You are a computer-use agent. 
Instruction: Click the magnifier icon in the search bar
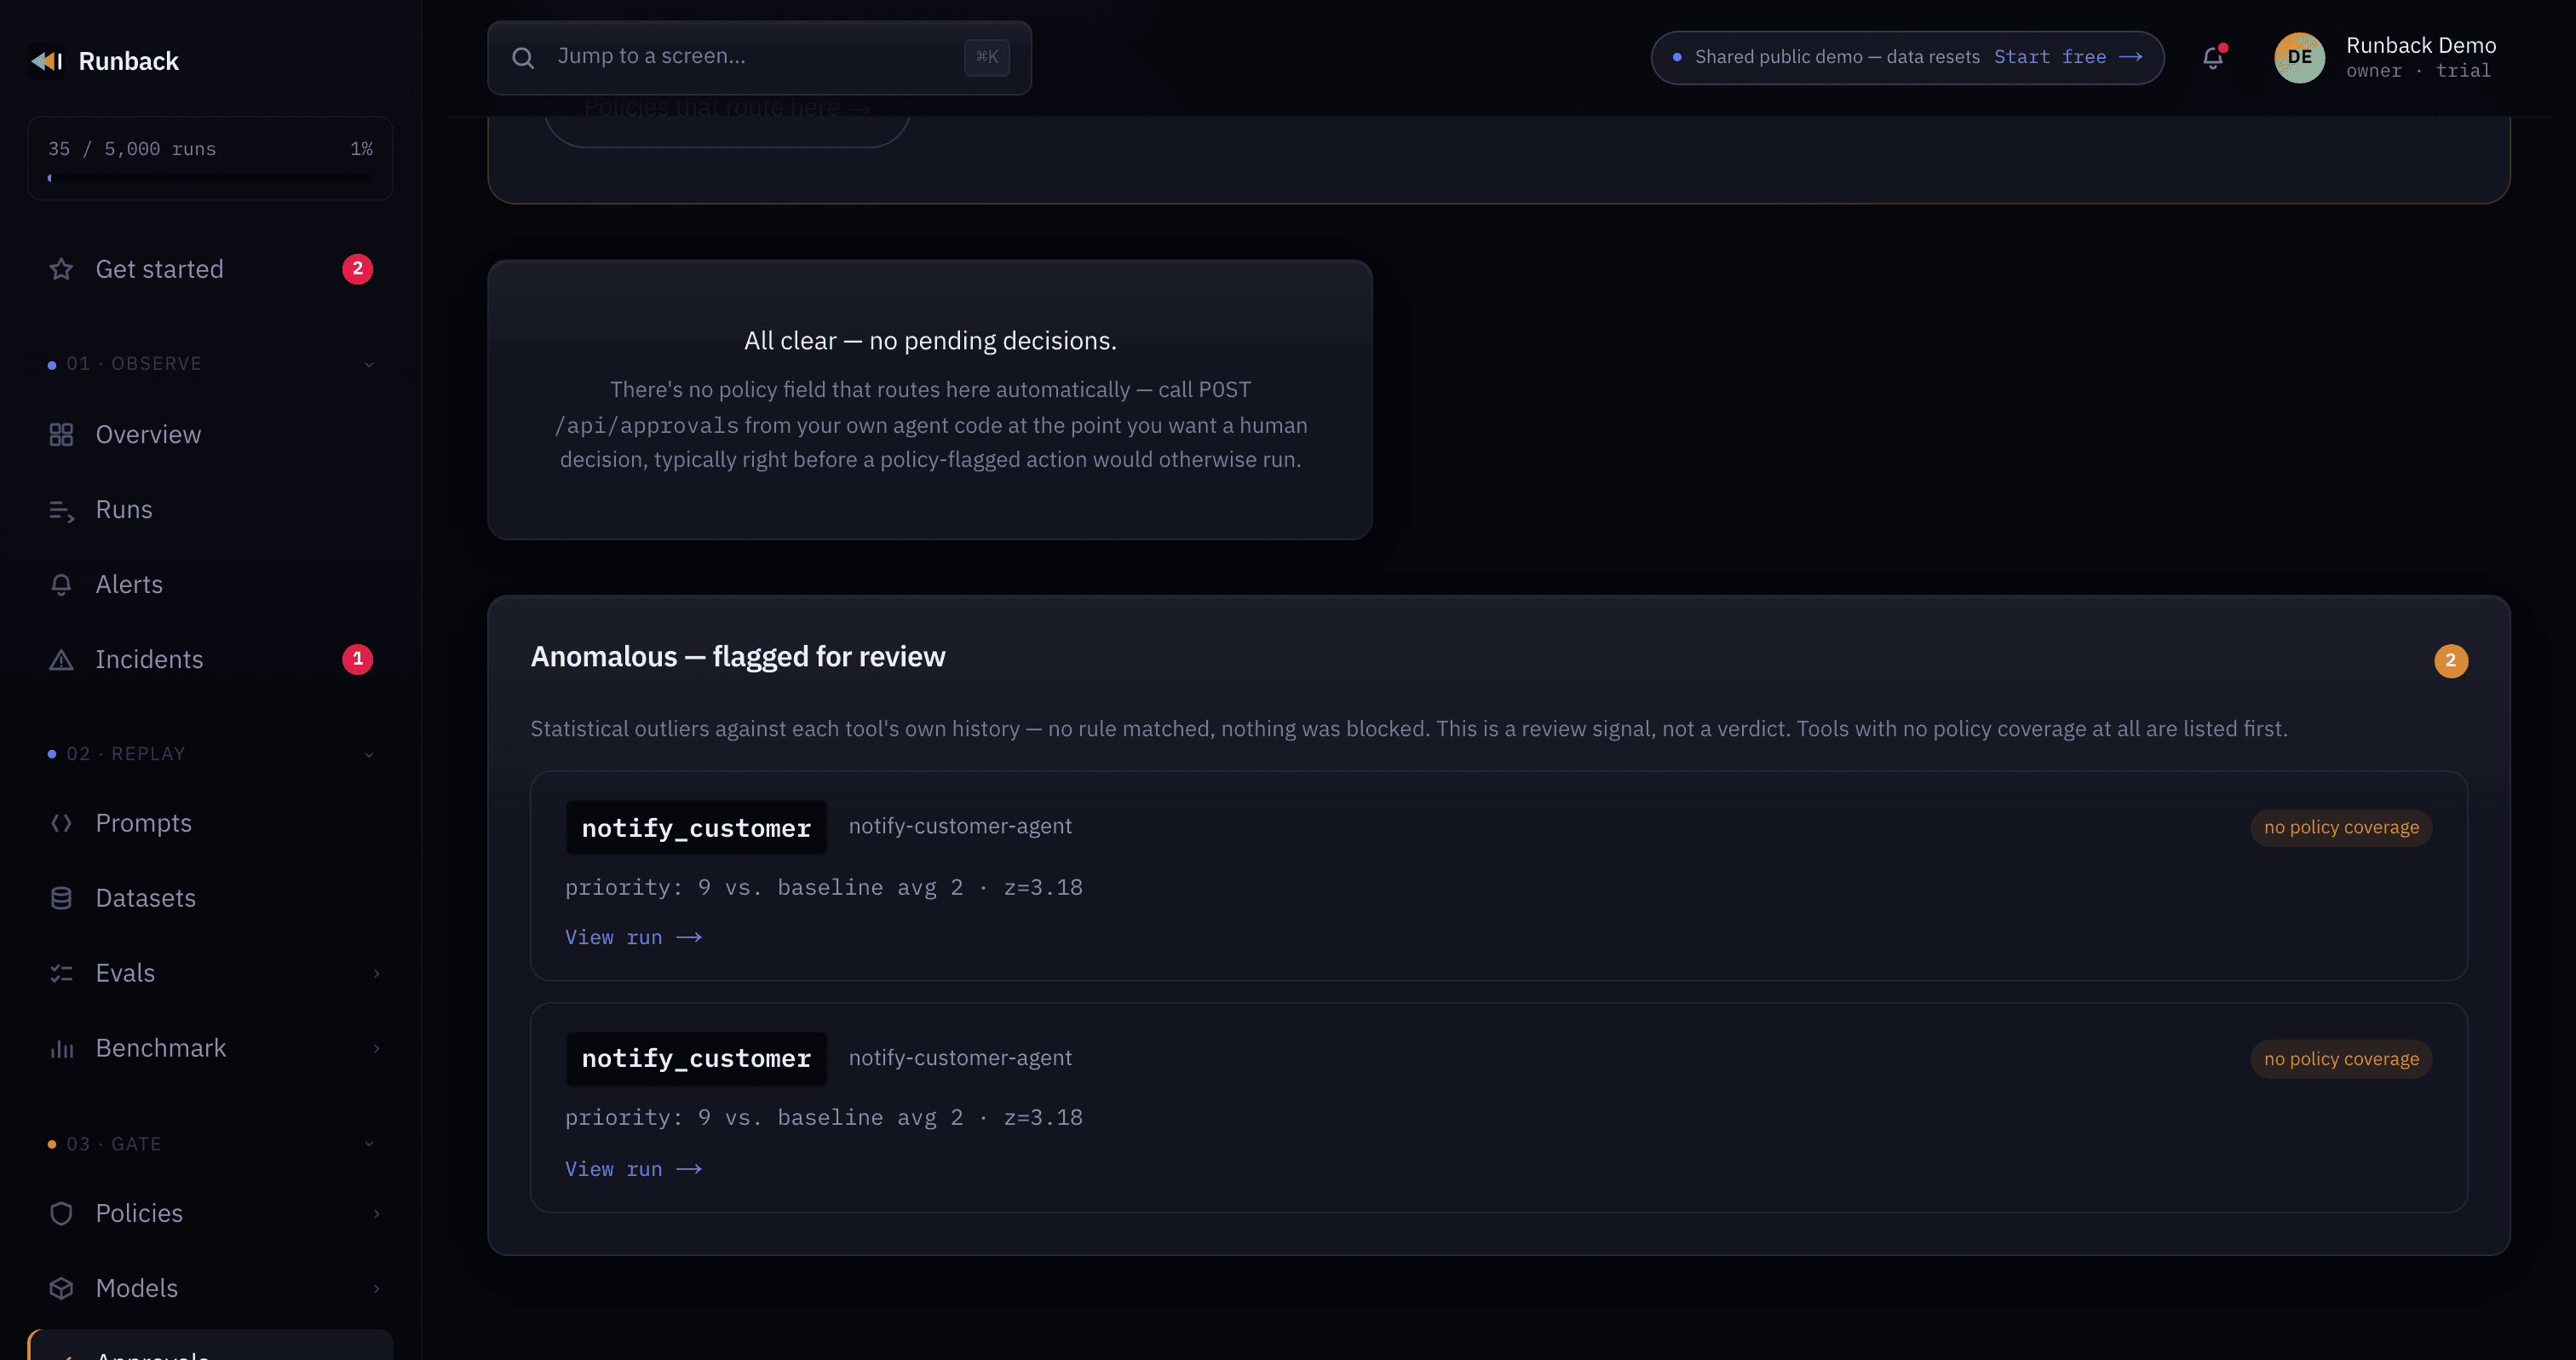pyautogui.click(x=523, y=58)
